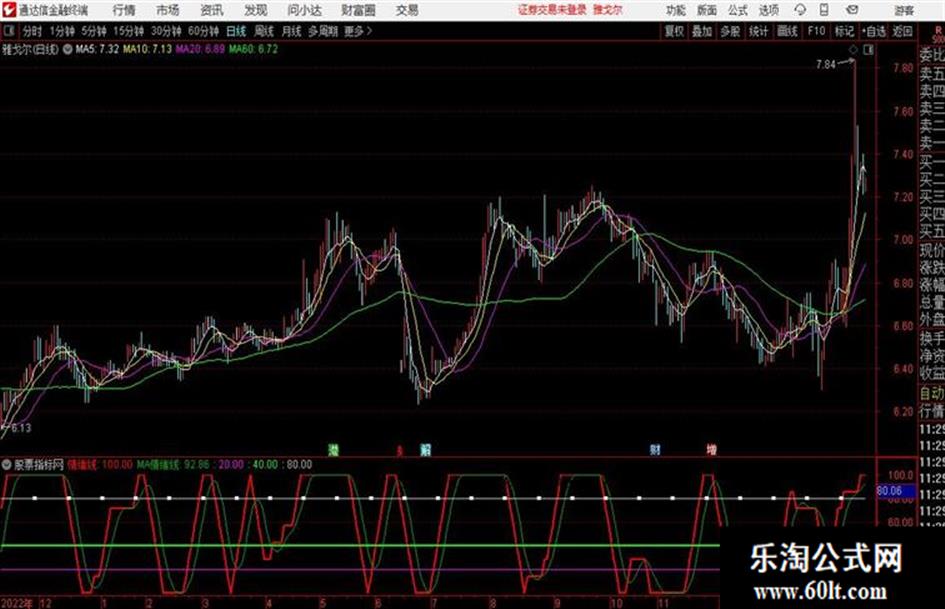
Task: Click the MA20: 6.89 indicator value
Action: pos(200,49)
